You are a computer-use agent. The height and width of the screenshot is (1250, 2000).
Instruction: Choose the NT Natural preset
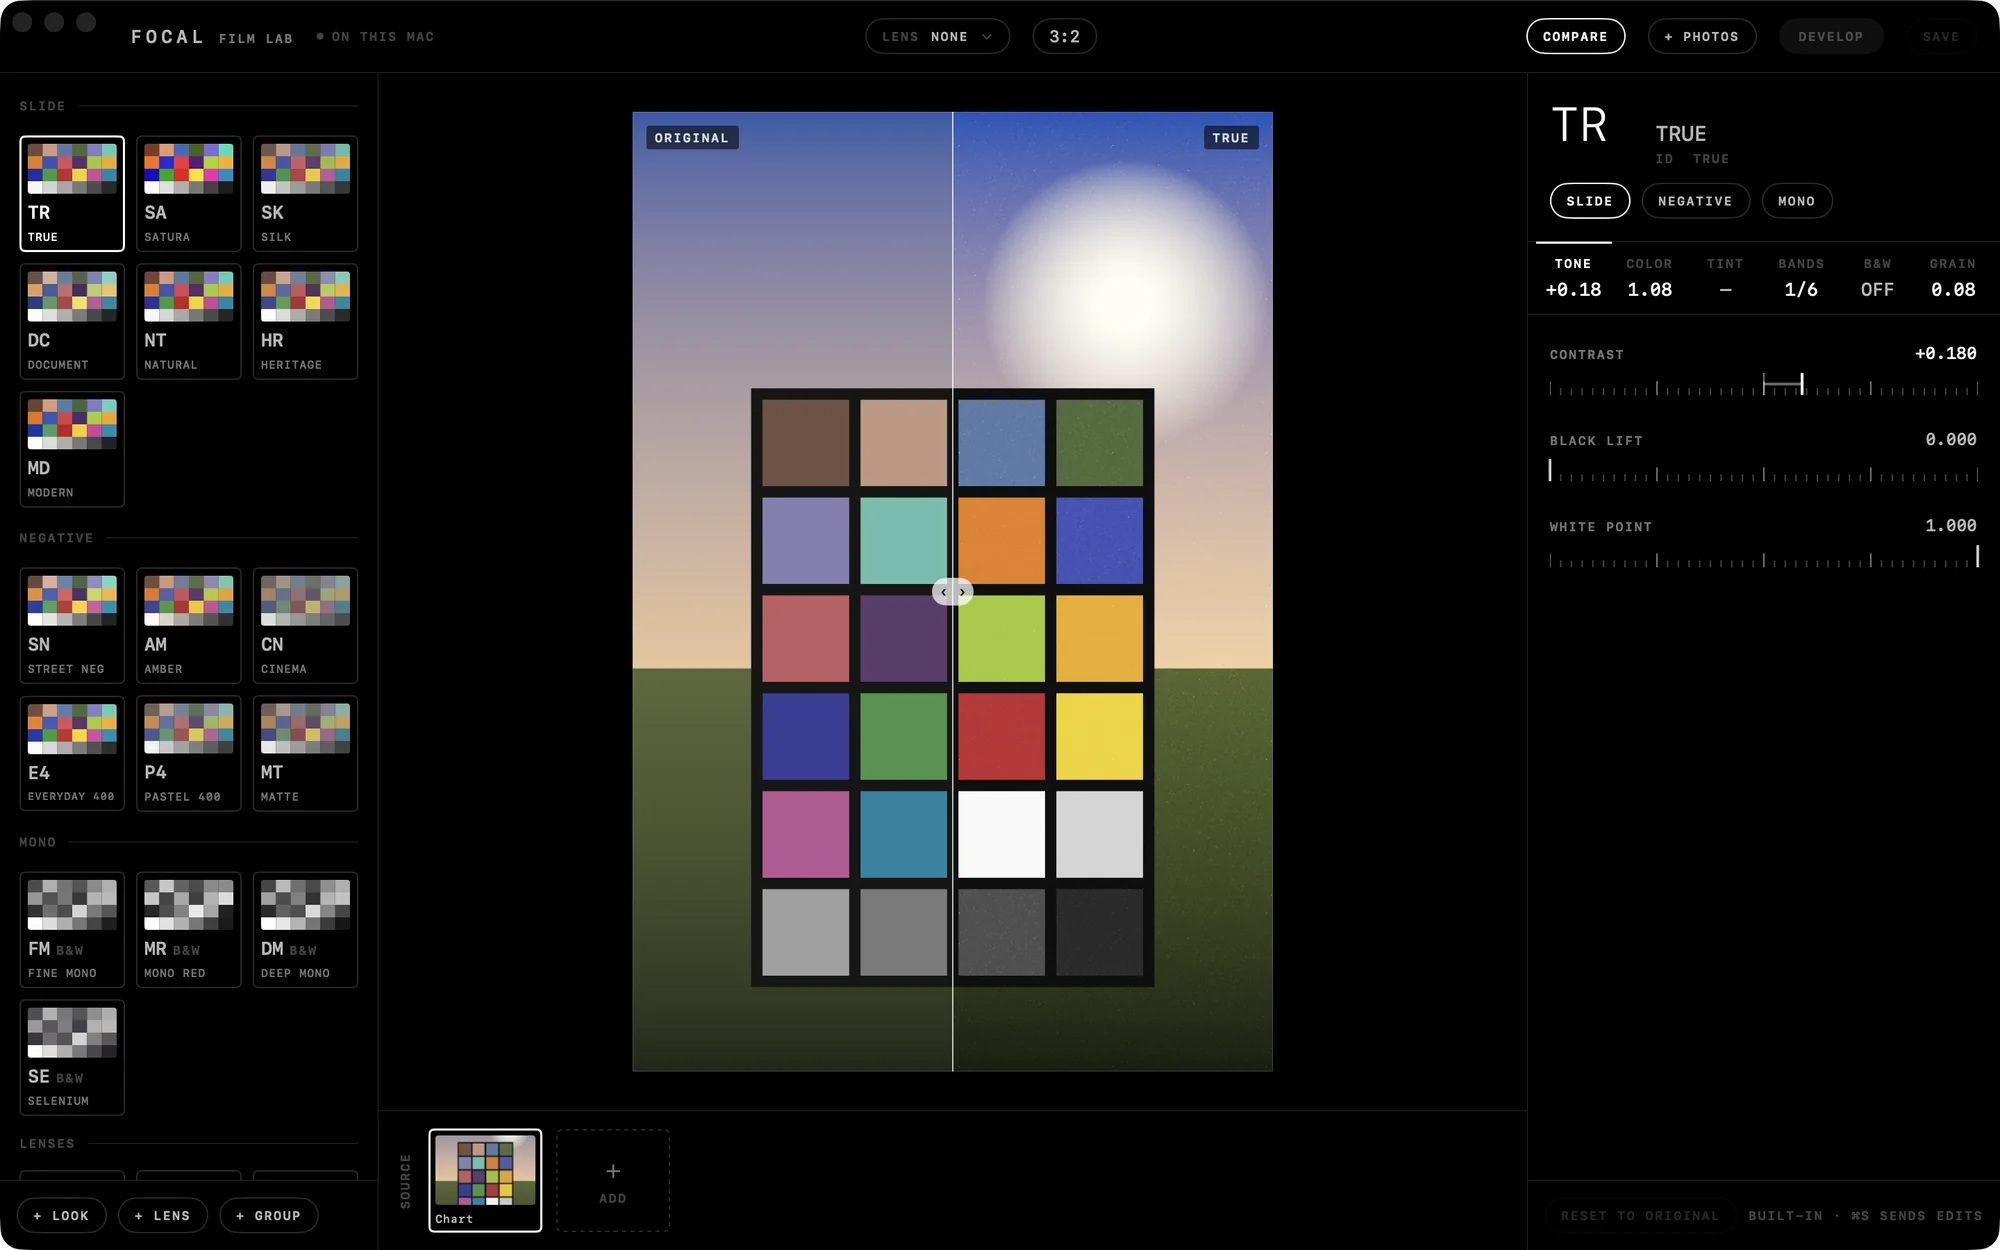pyautogui.click(x=188, y=321)
